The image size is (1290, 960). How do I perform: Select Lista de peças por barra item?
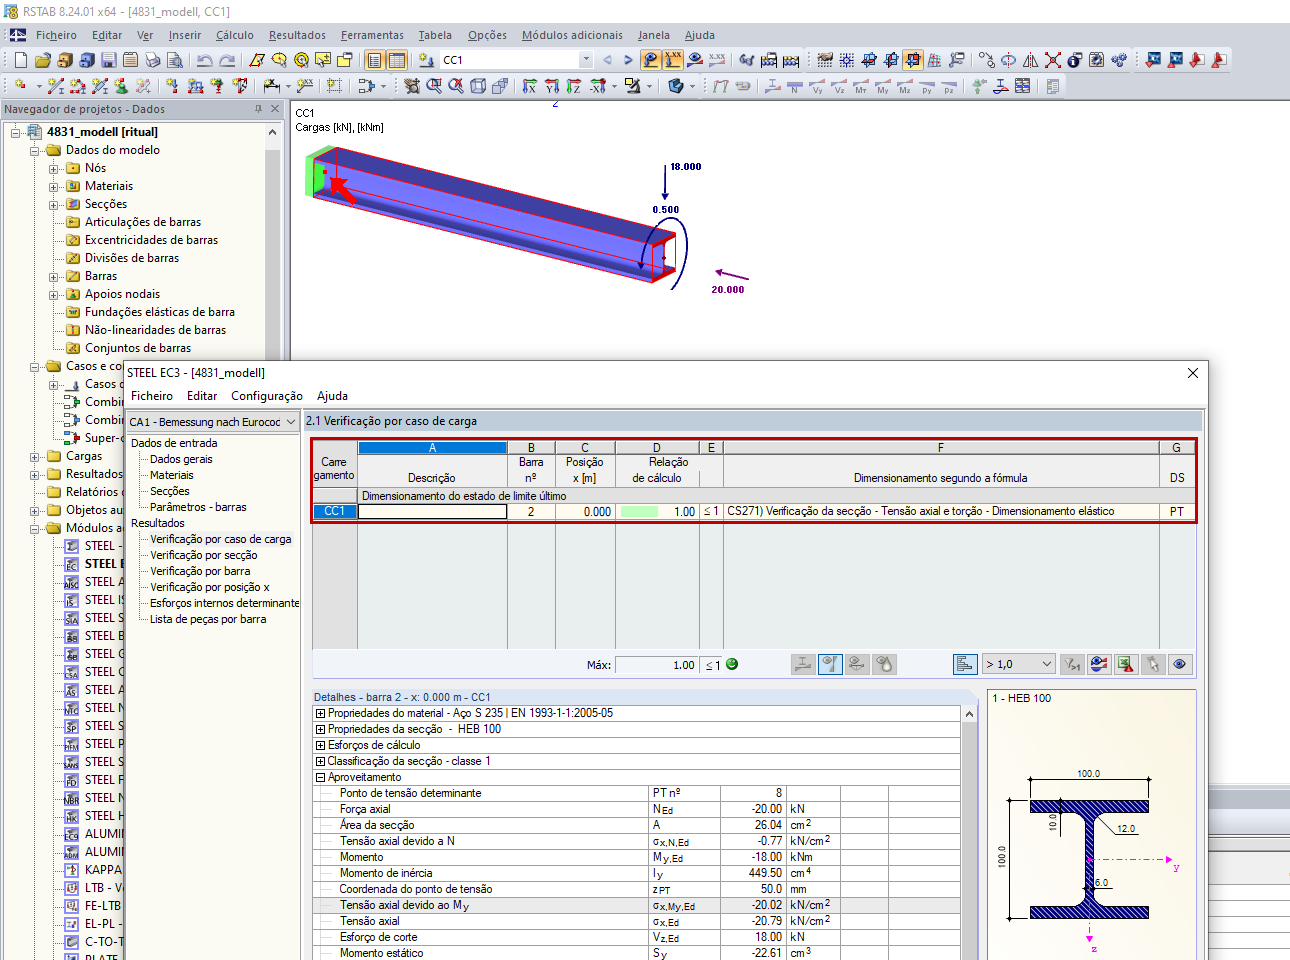208,619
